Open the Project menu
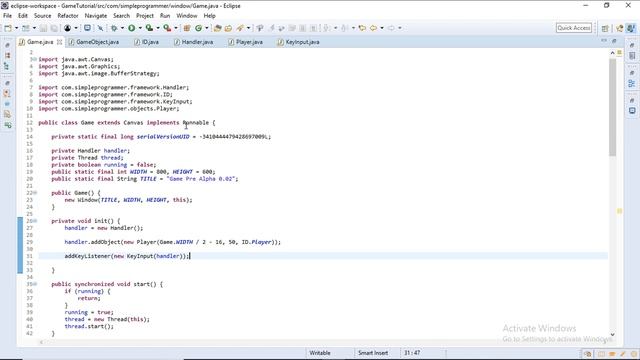The width and height of the screenshot is (640, 360). pos(145,16)
